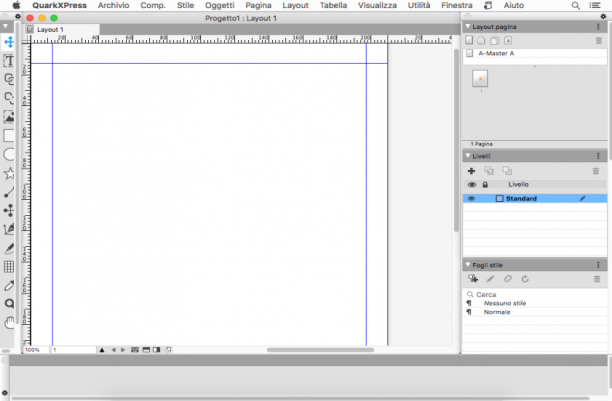Image resolution: width=612 pixels, height=401 pixels.
Task: Click trash icon in Layout pagina panel
Action: point(599,41)
